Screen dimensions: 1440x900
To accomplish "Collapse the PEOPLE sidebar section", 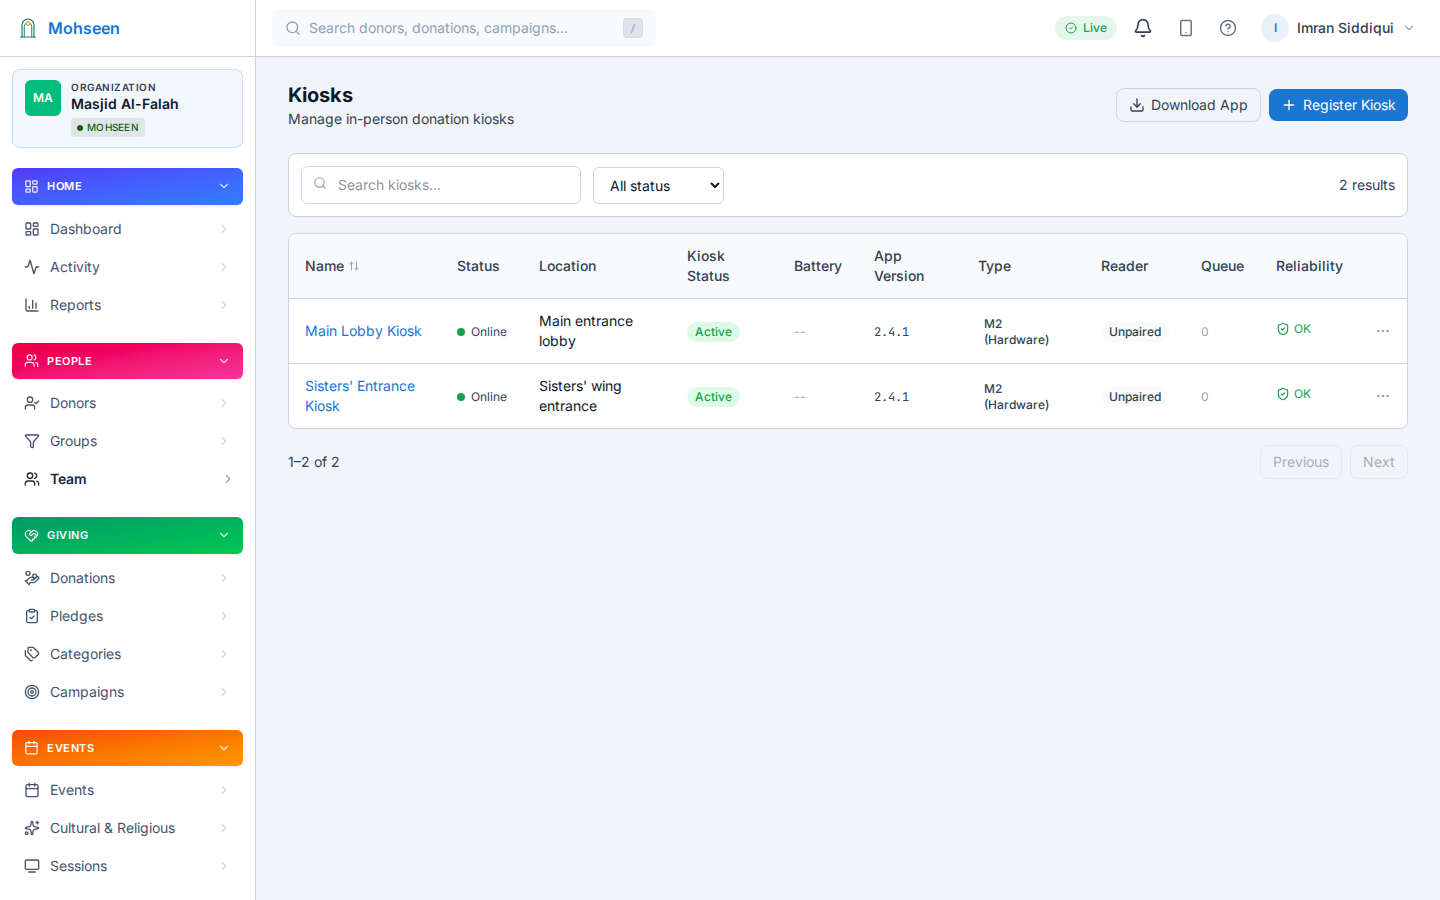I will coord(127,361).
